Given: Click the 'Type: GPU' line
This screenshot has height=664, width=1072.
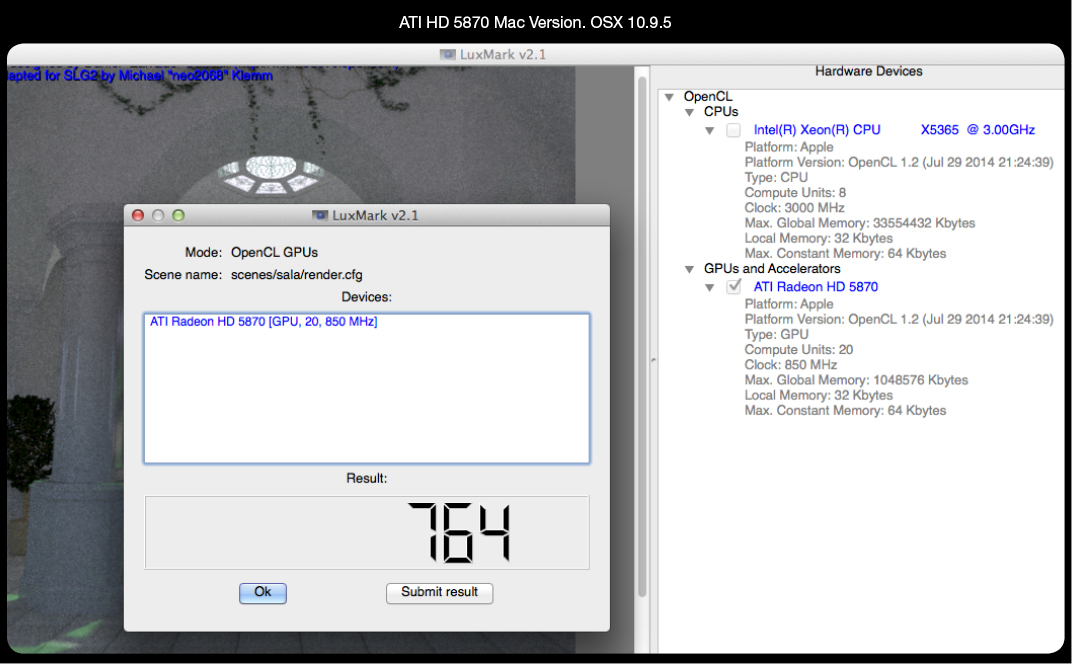Looking at the screenshot, I should click(776, 334).
